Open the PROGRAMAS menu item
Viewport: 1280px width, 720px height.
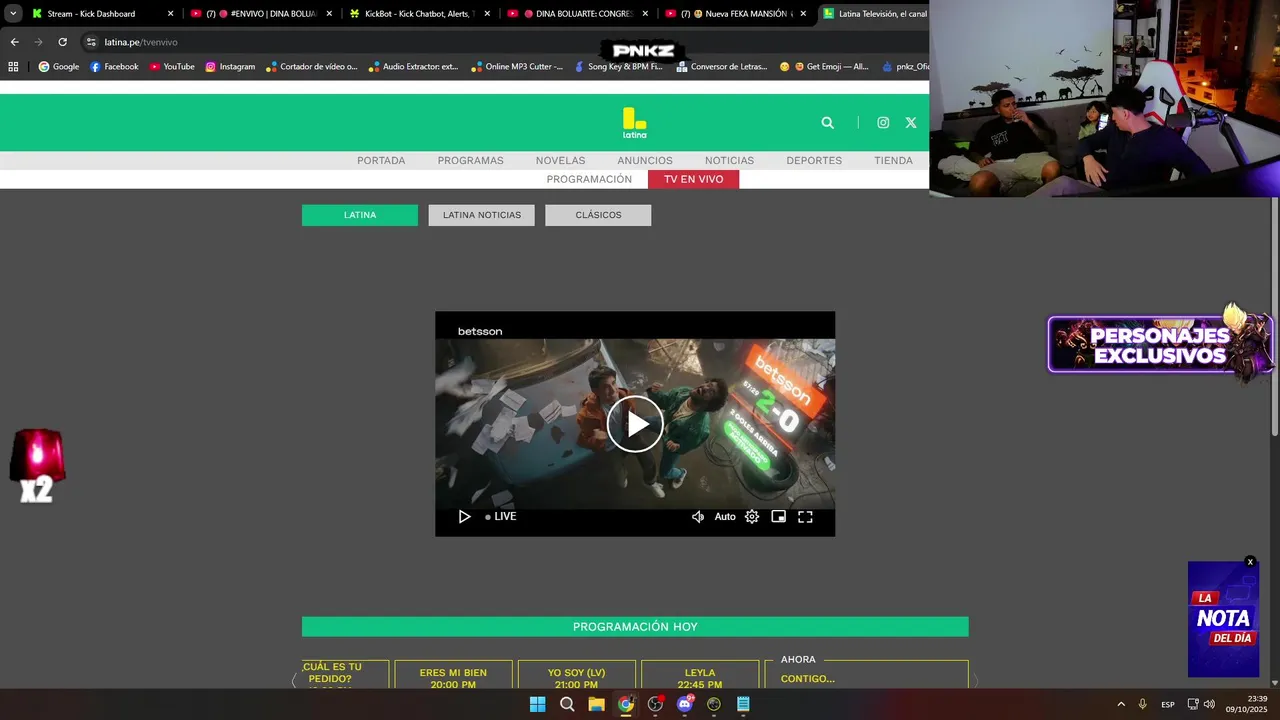[470, 160]
